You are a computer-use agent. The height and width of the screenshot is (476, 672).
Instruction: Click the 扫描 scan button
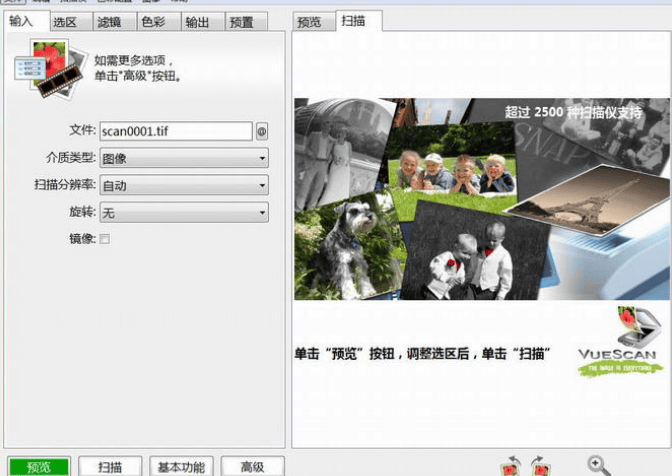tap(110, 467)
